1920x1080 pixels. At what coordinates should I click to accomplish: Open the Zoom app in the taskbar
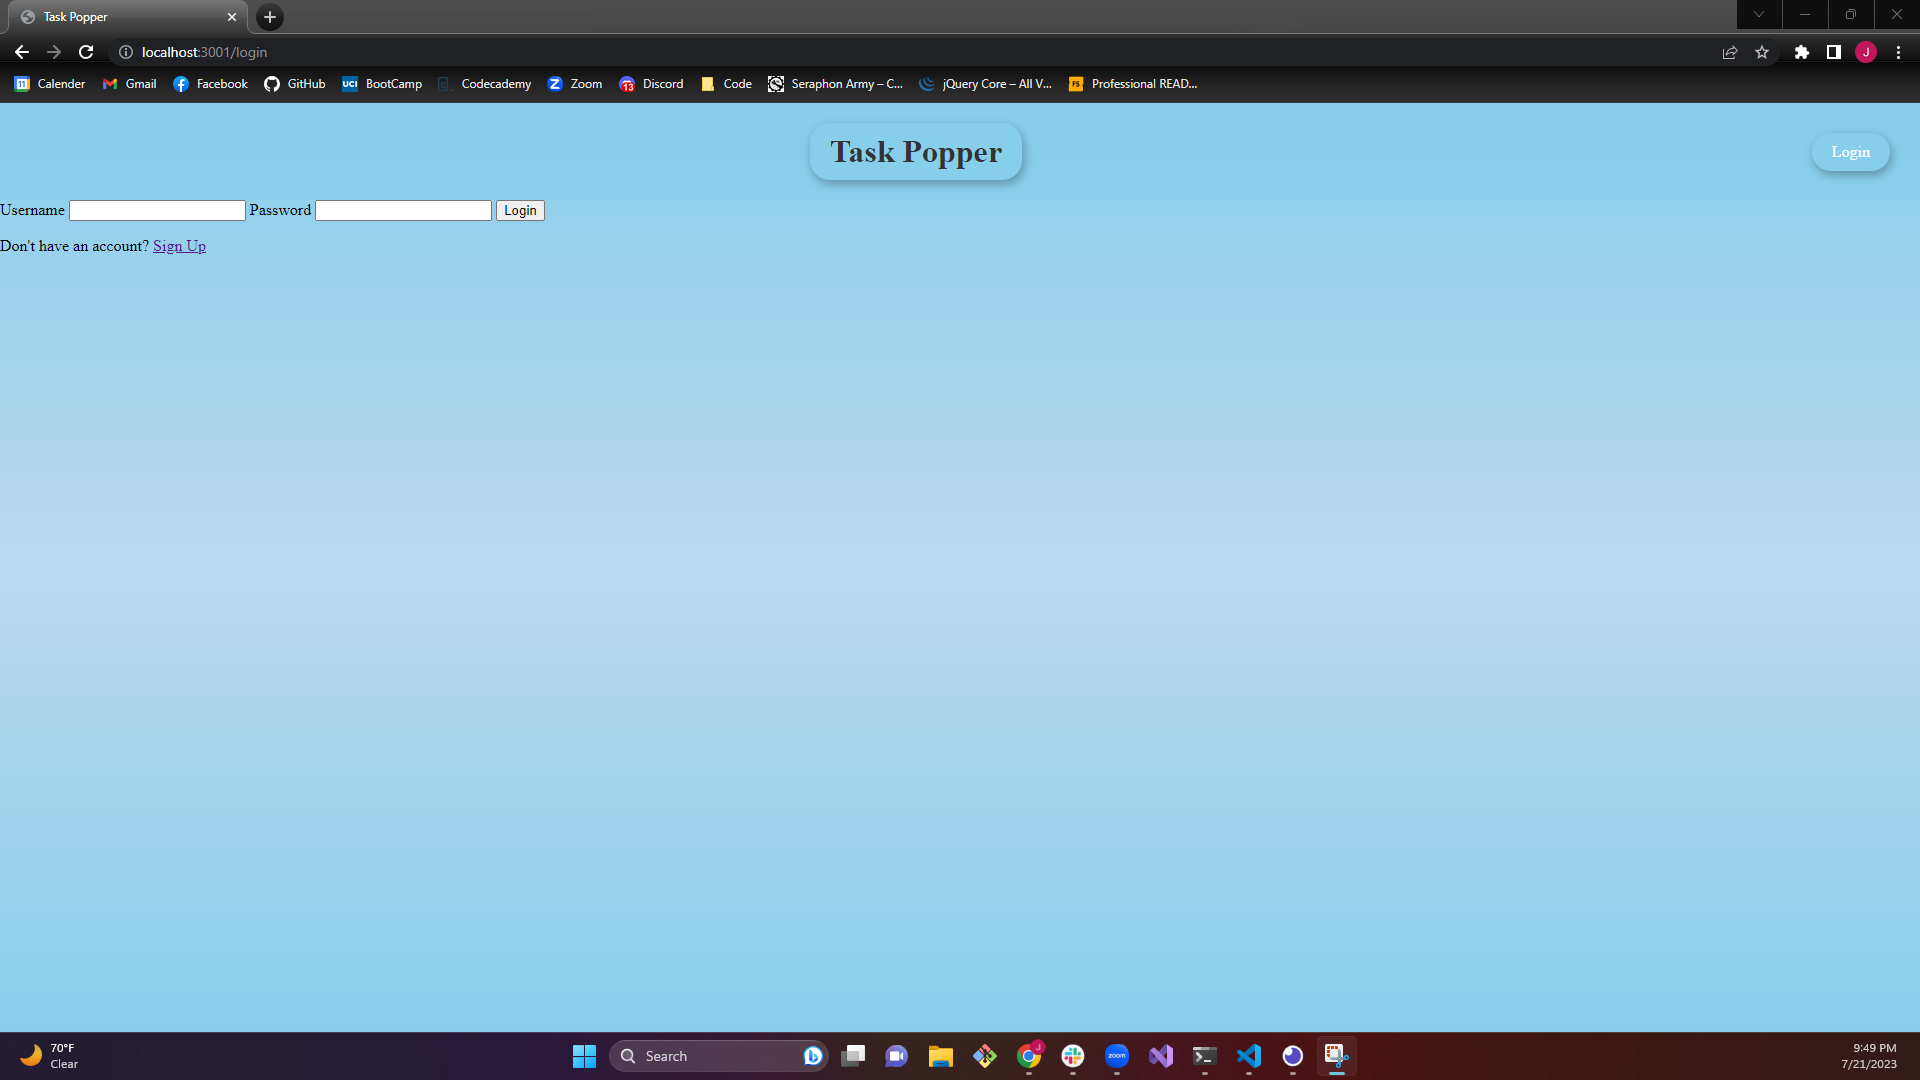pos(1117,1056)
